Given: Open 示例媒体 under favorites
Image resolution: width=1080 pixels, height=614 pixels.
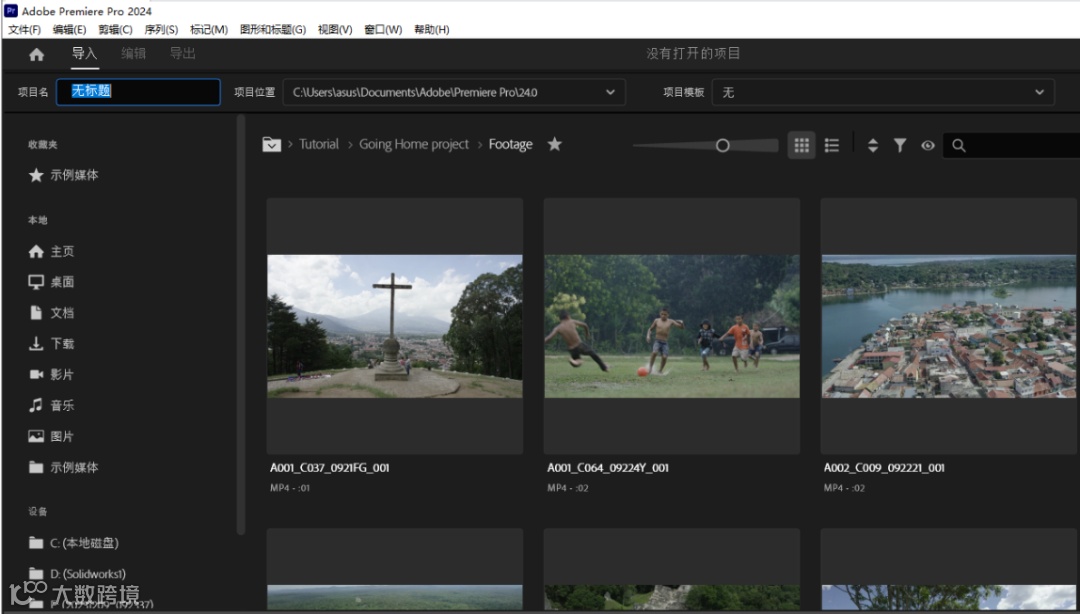Looking at the screenshot, I should 63,175.
